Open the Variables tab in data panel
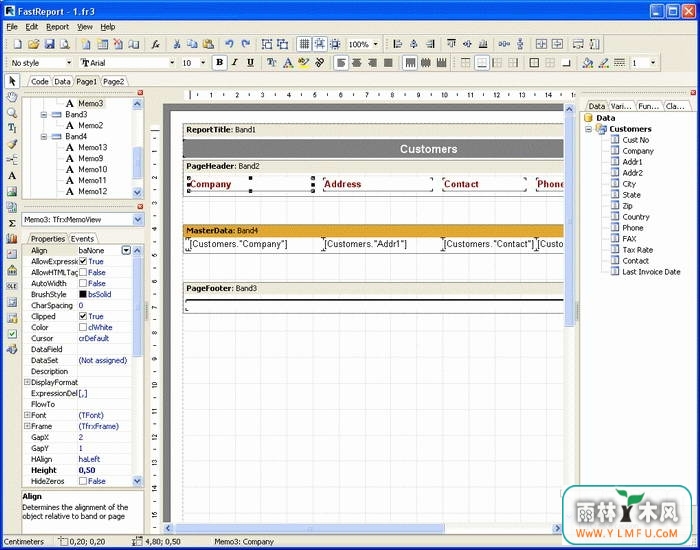The image size is (700, 550). [621, 106]
